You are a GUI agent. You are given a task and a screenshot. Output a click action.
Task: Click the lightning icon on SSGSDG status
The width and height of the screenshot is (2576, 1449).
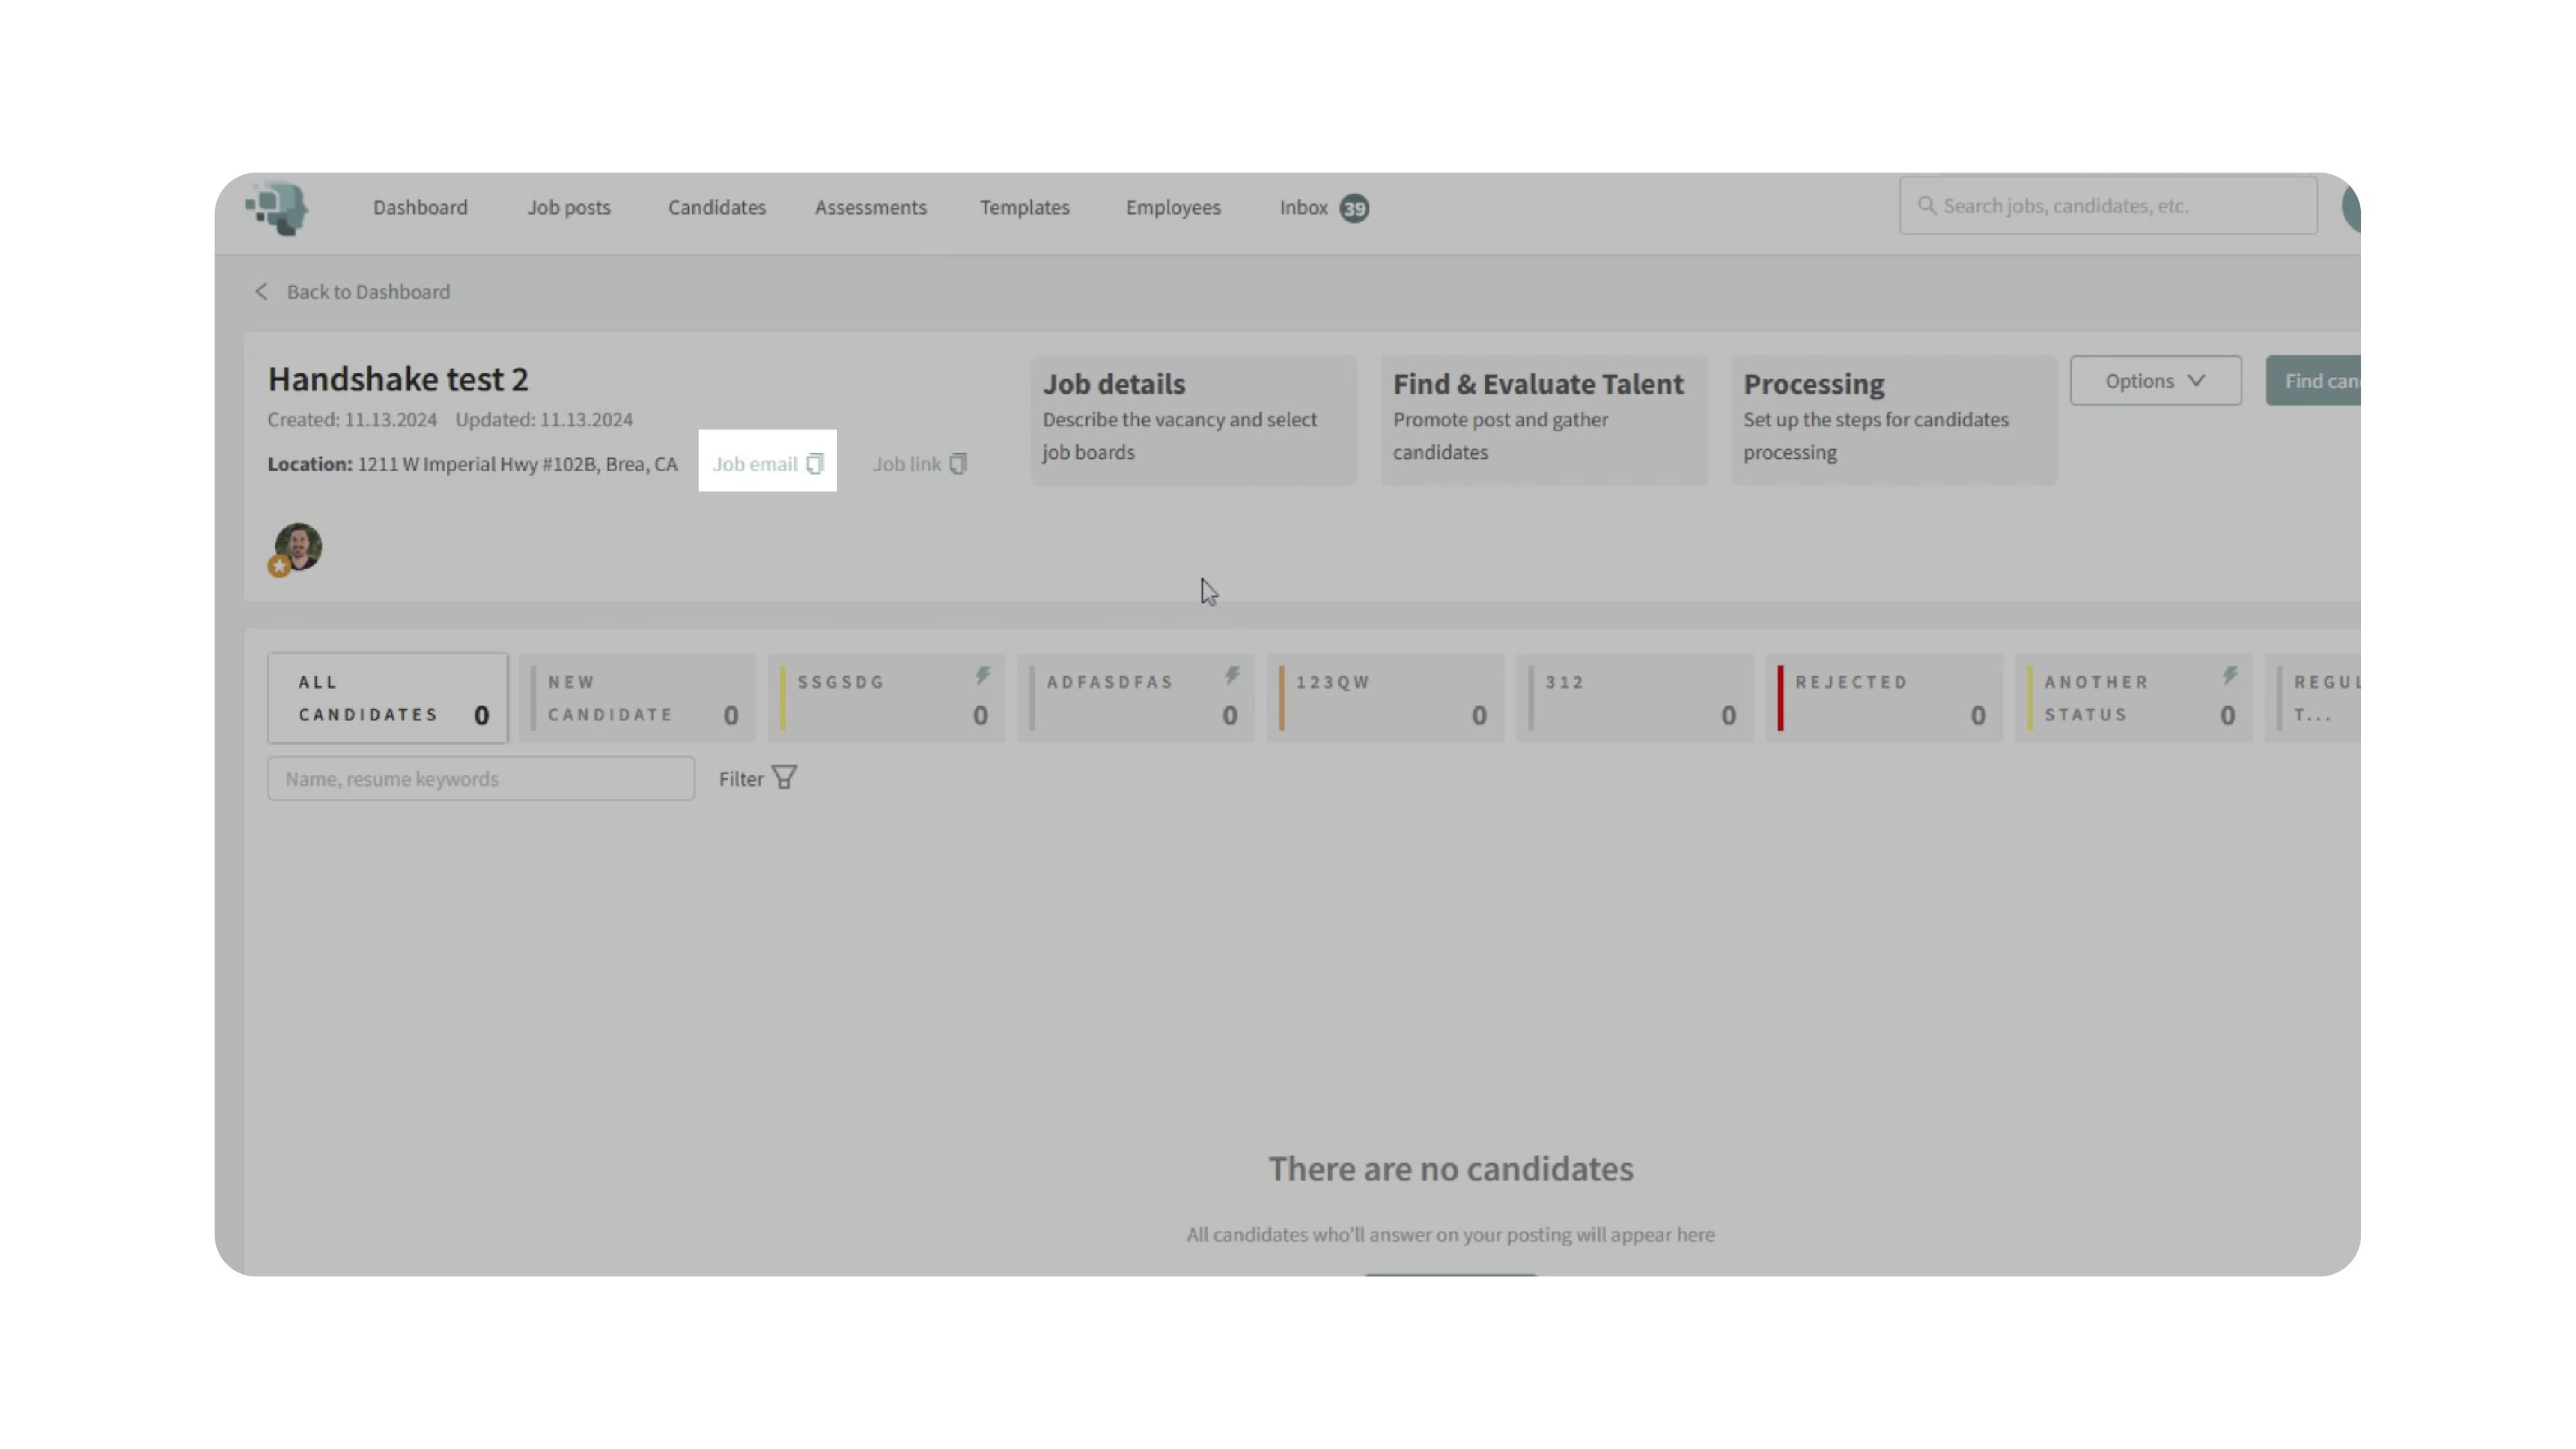[983, 677]
